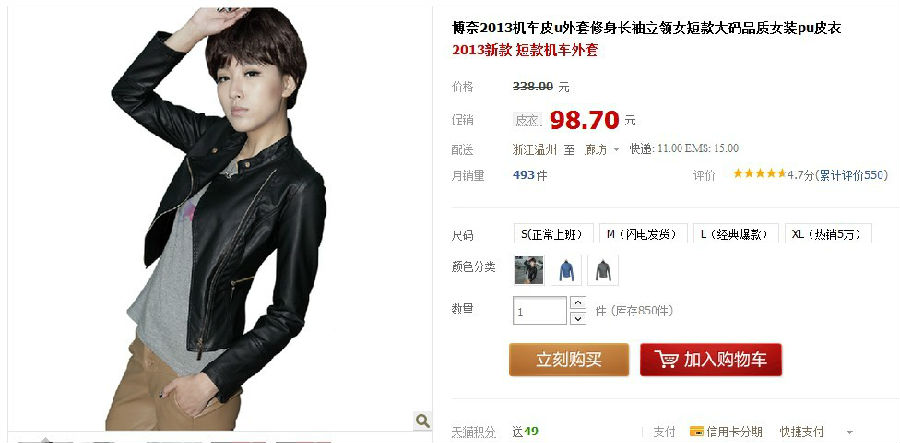Click the shopping cart icon in red button
The height and width of the screenshot is (443, 900).
666,360
